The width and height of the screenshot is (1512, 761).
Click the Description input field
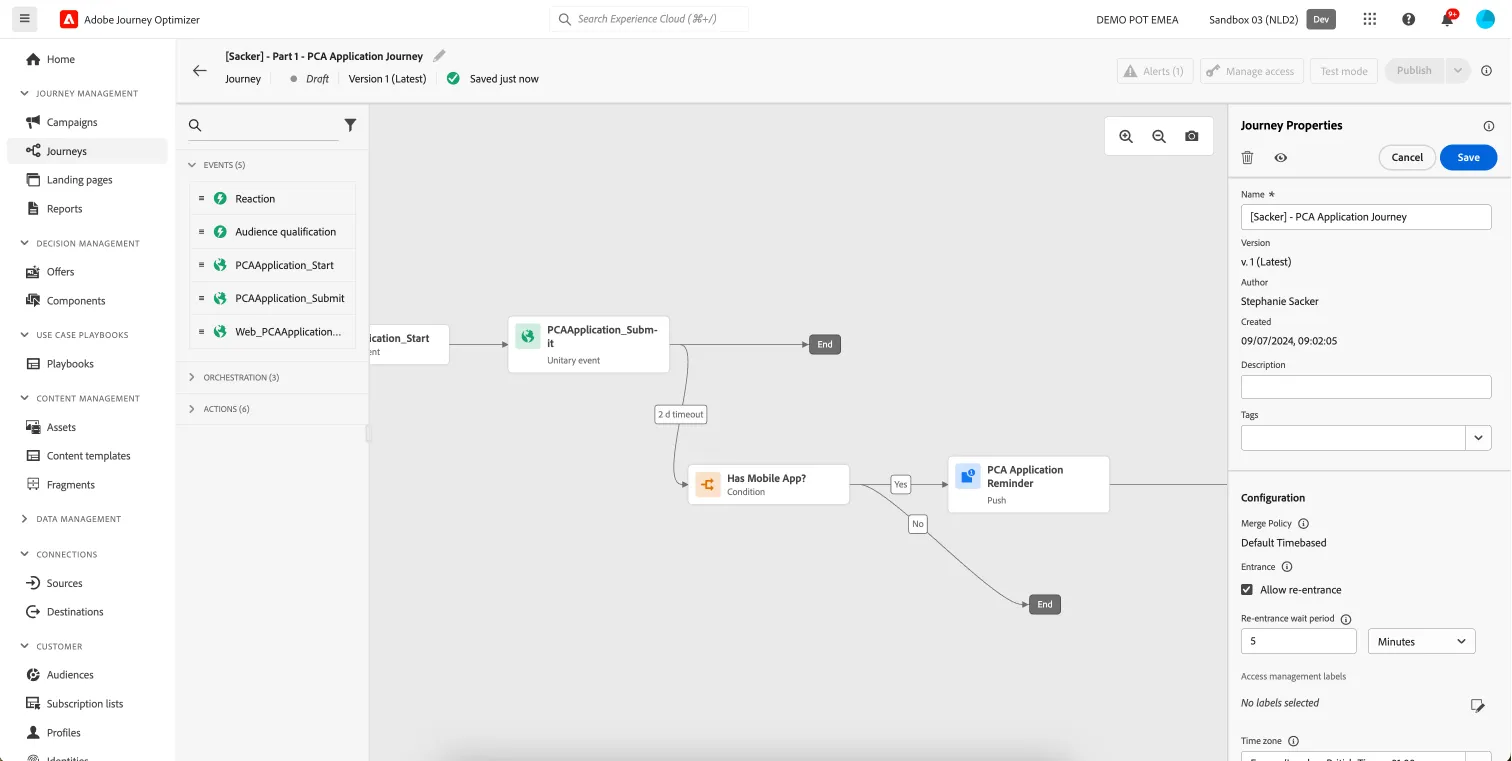1366,387
